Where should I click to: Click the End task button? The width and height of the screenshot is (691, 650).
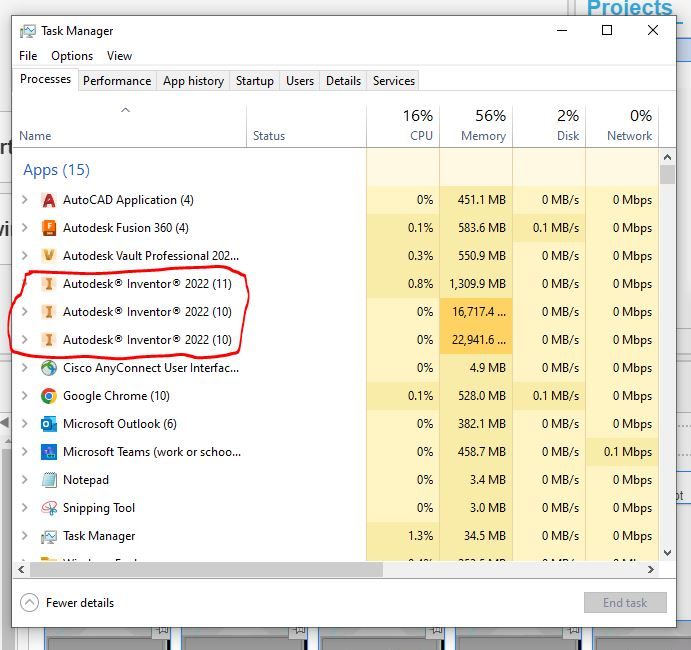click(625, 602)
